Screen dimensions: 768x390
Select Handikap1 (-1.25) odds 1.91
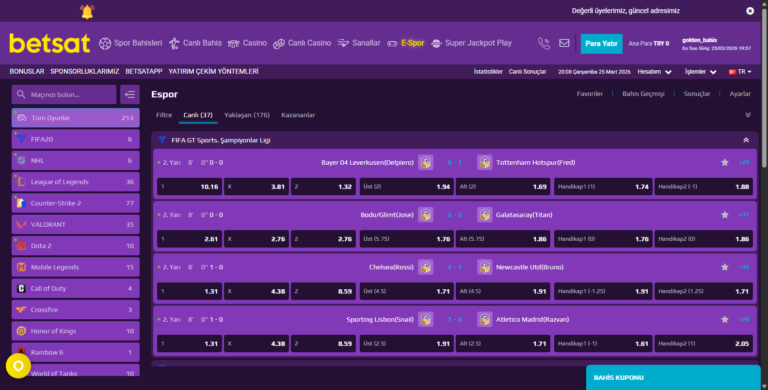[x=603, y=292]
